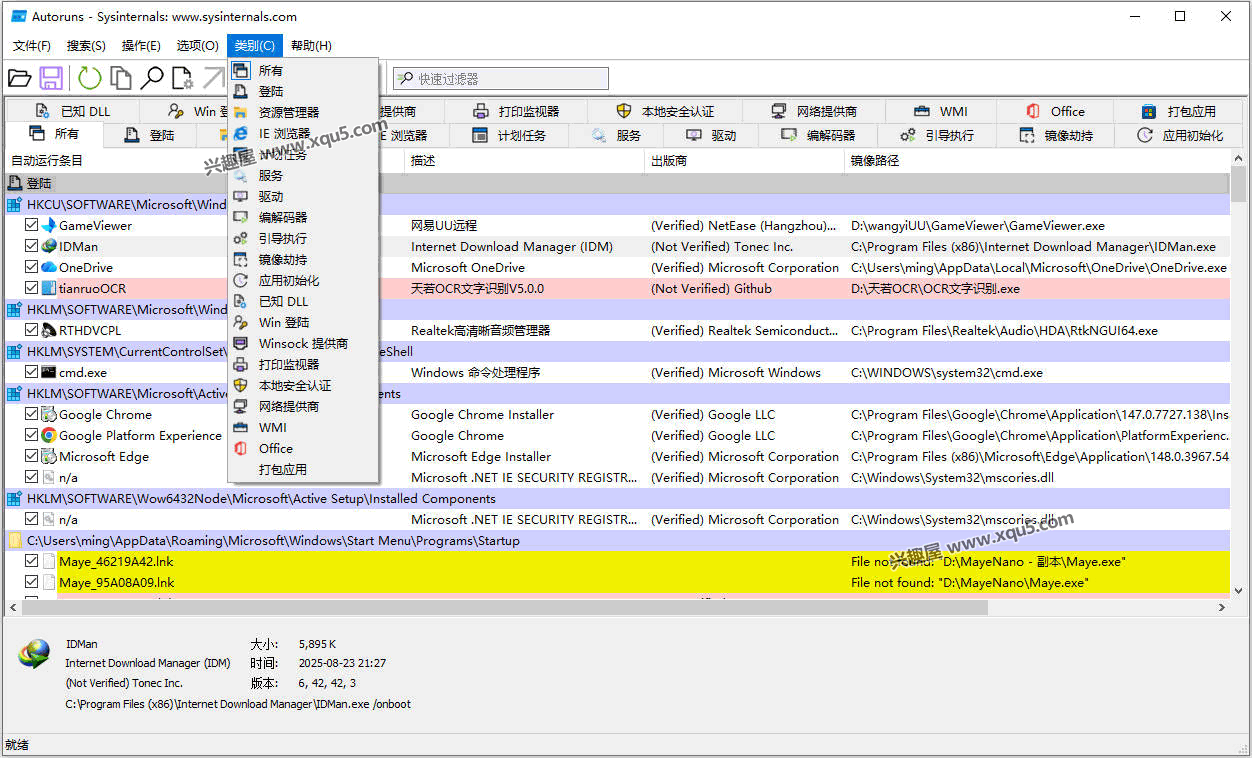
Task: Sort by the 出版商 column header
Action: (x=744, y=161)
